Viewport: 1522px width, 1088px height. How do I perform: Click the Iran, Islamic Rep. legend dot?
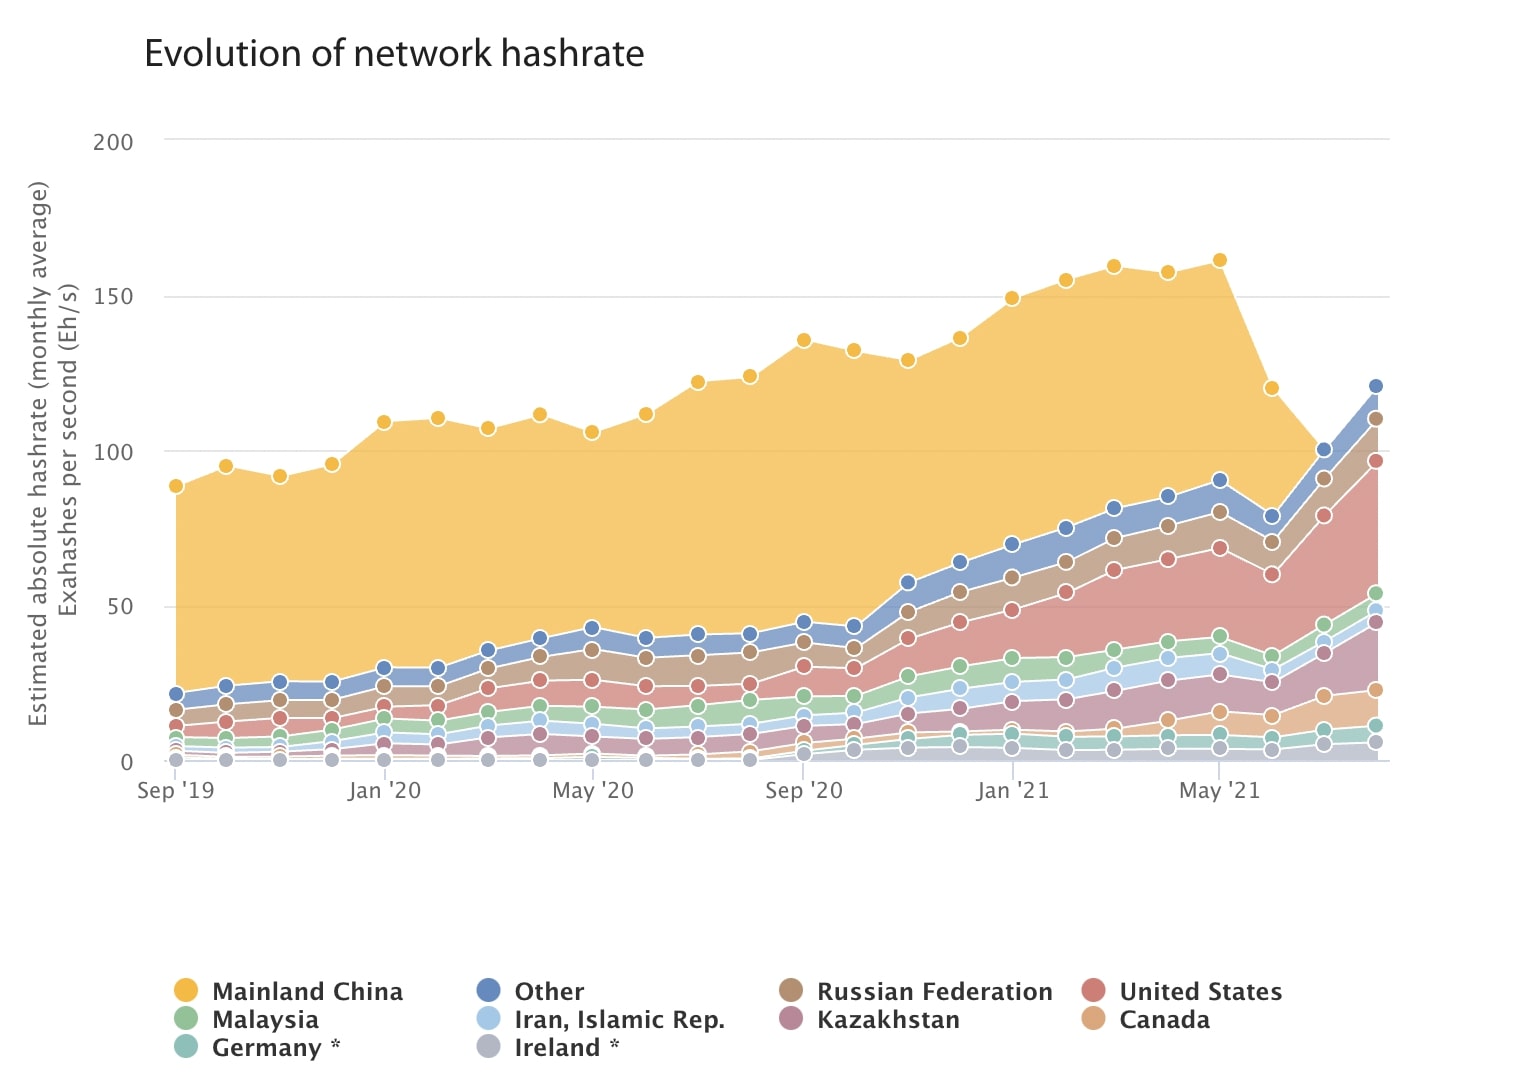[489, 1020]
